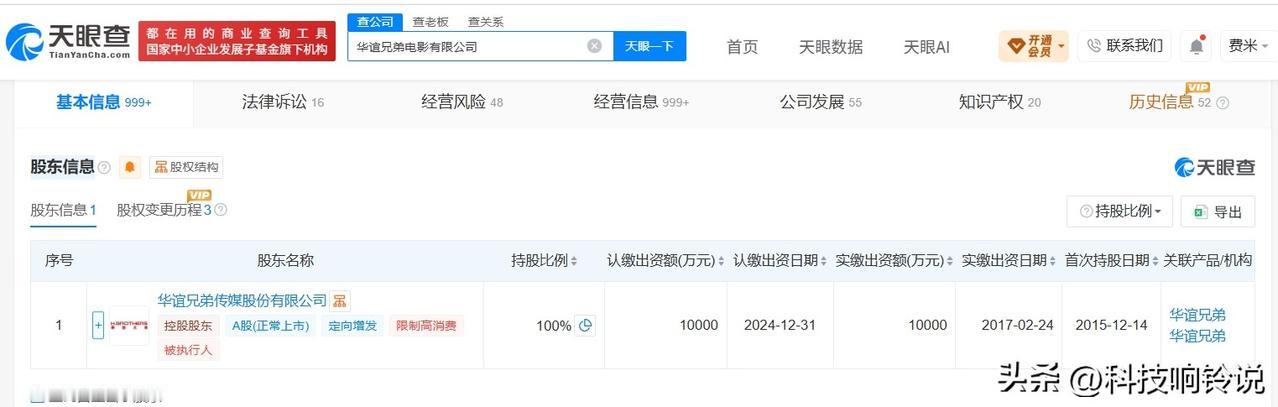Switch to 查关系 search tab
Viewport: 1278px width, 407px height.
point(486,21)
